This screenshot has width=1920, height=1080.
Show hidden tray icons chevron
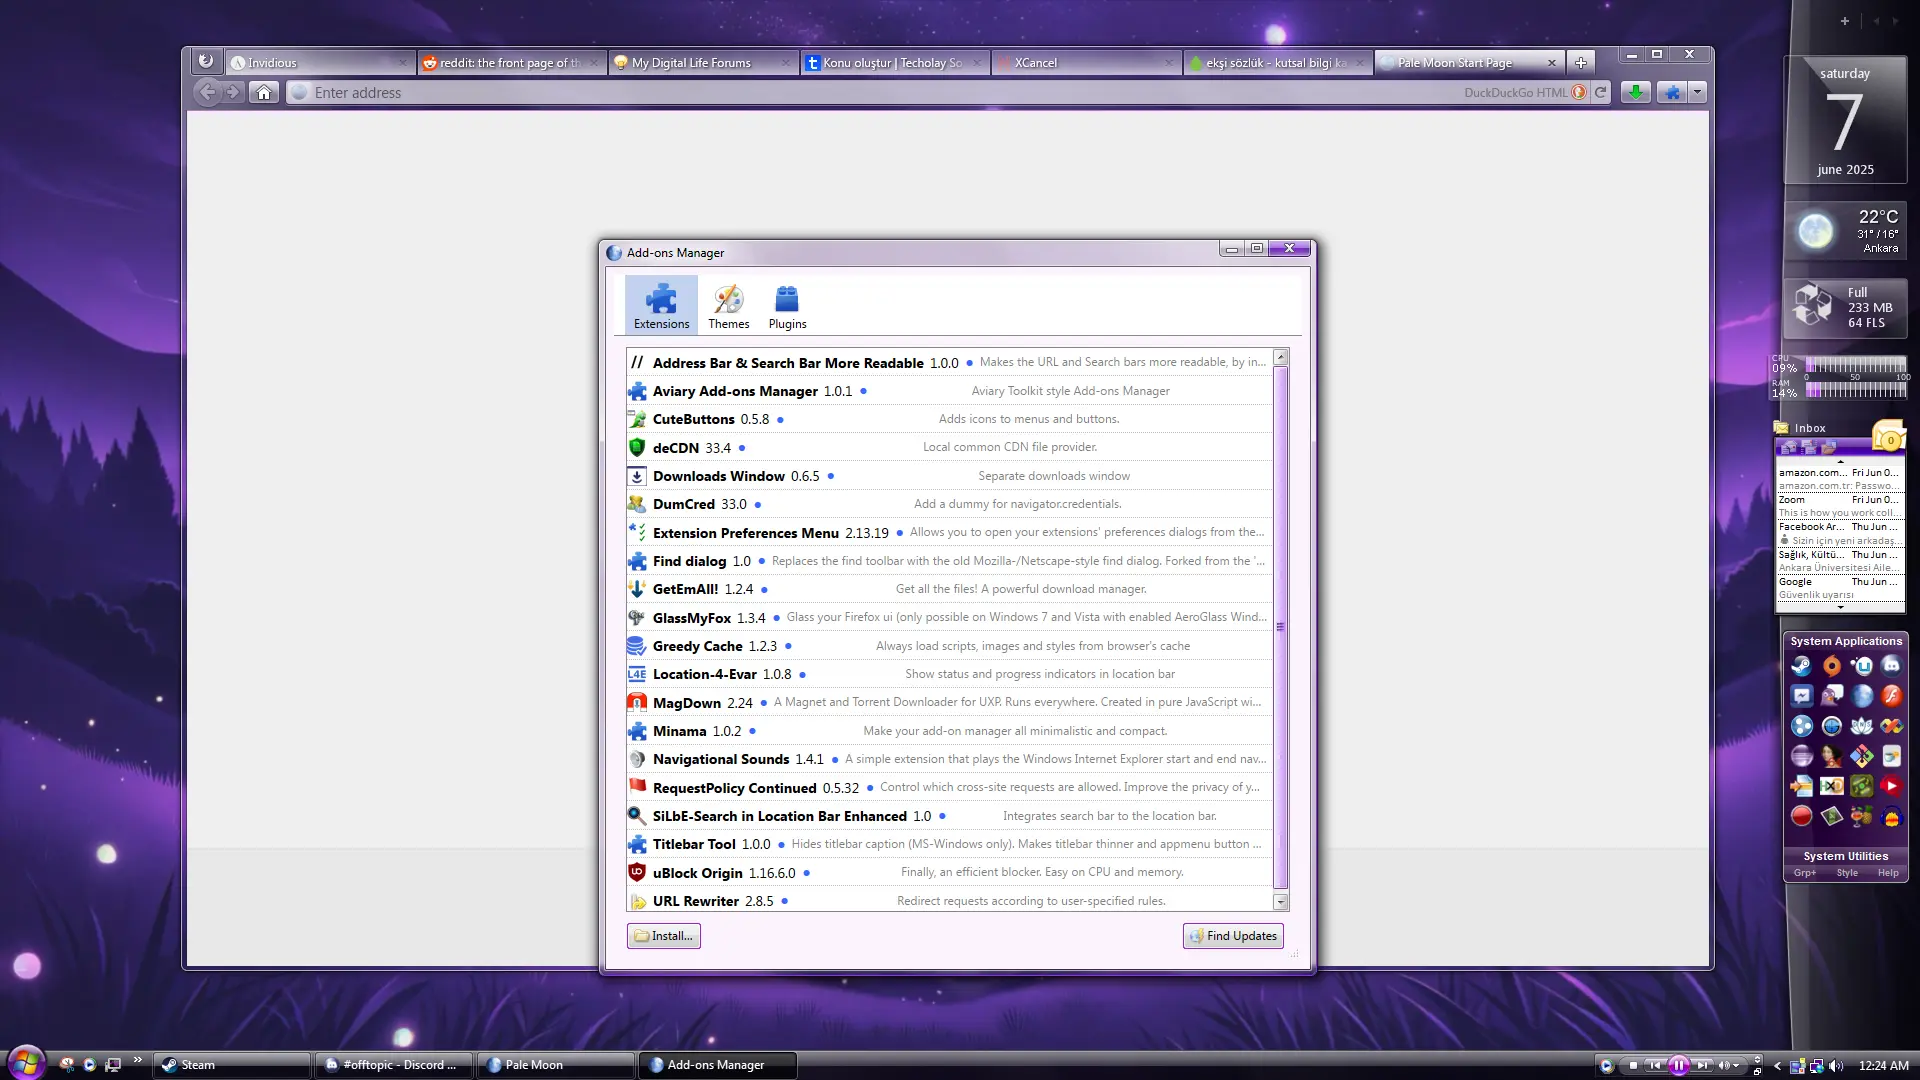[x=1777, y=1066]
